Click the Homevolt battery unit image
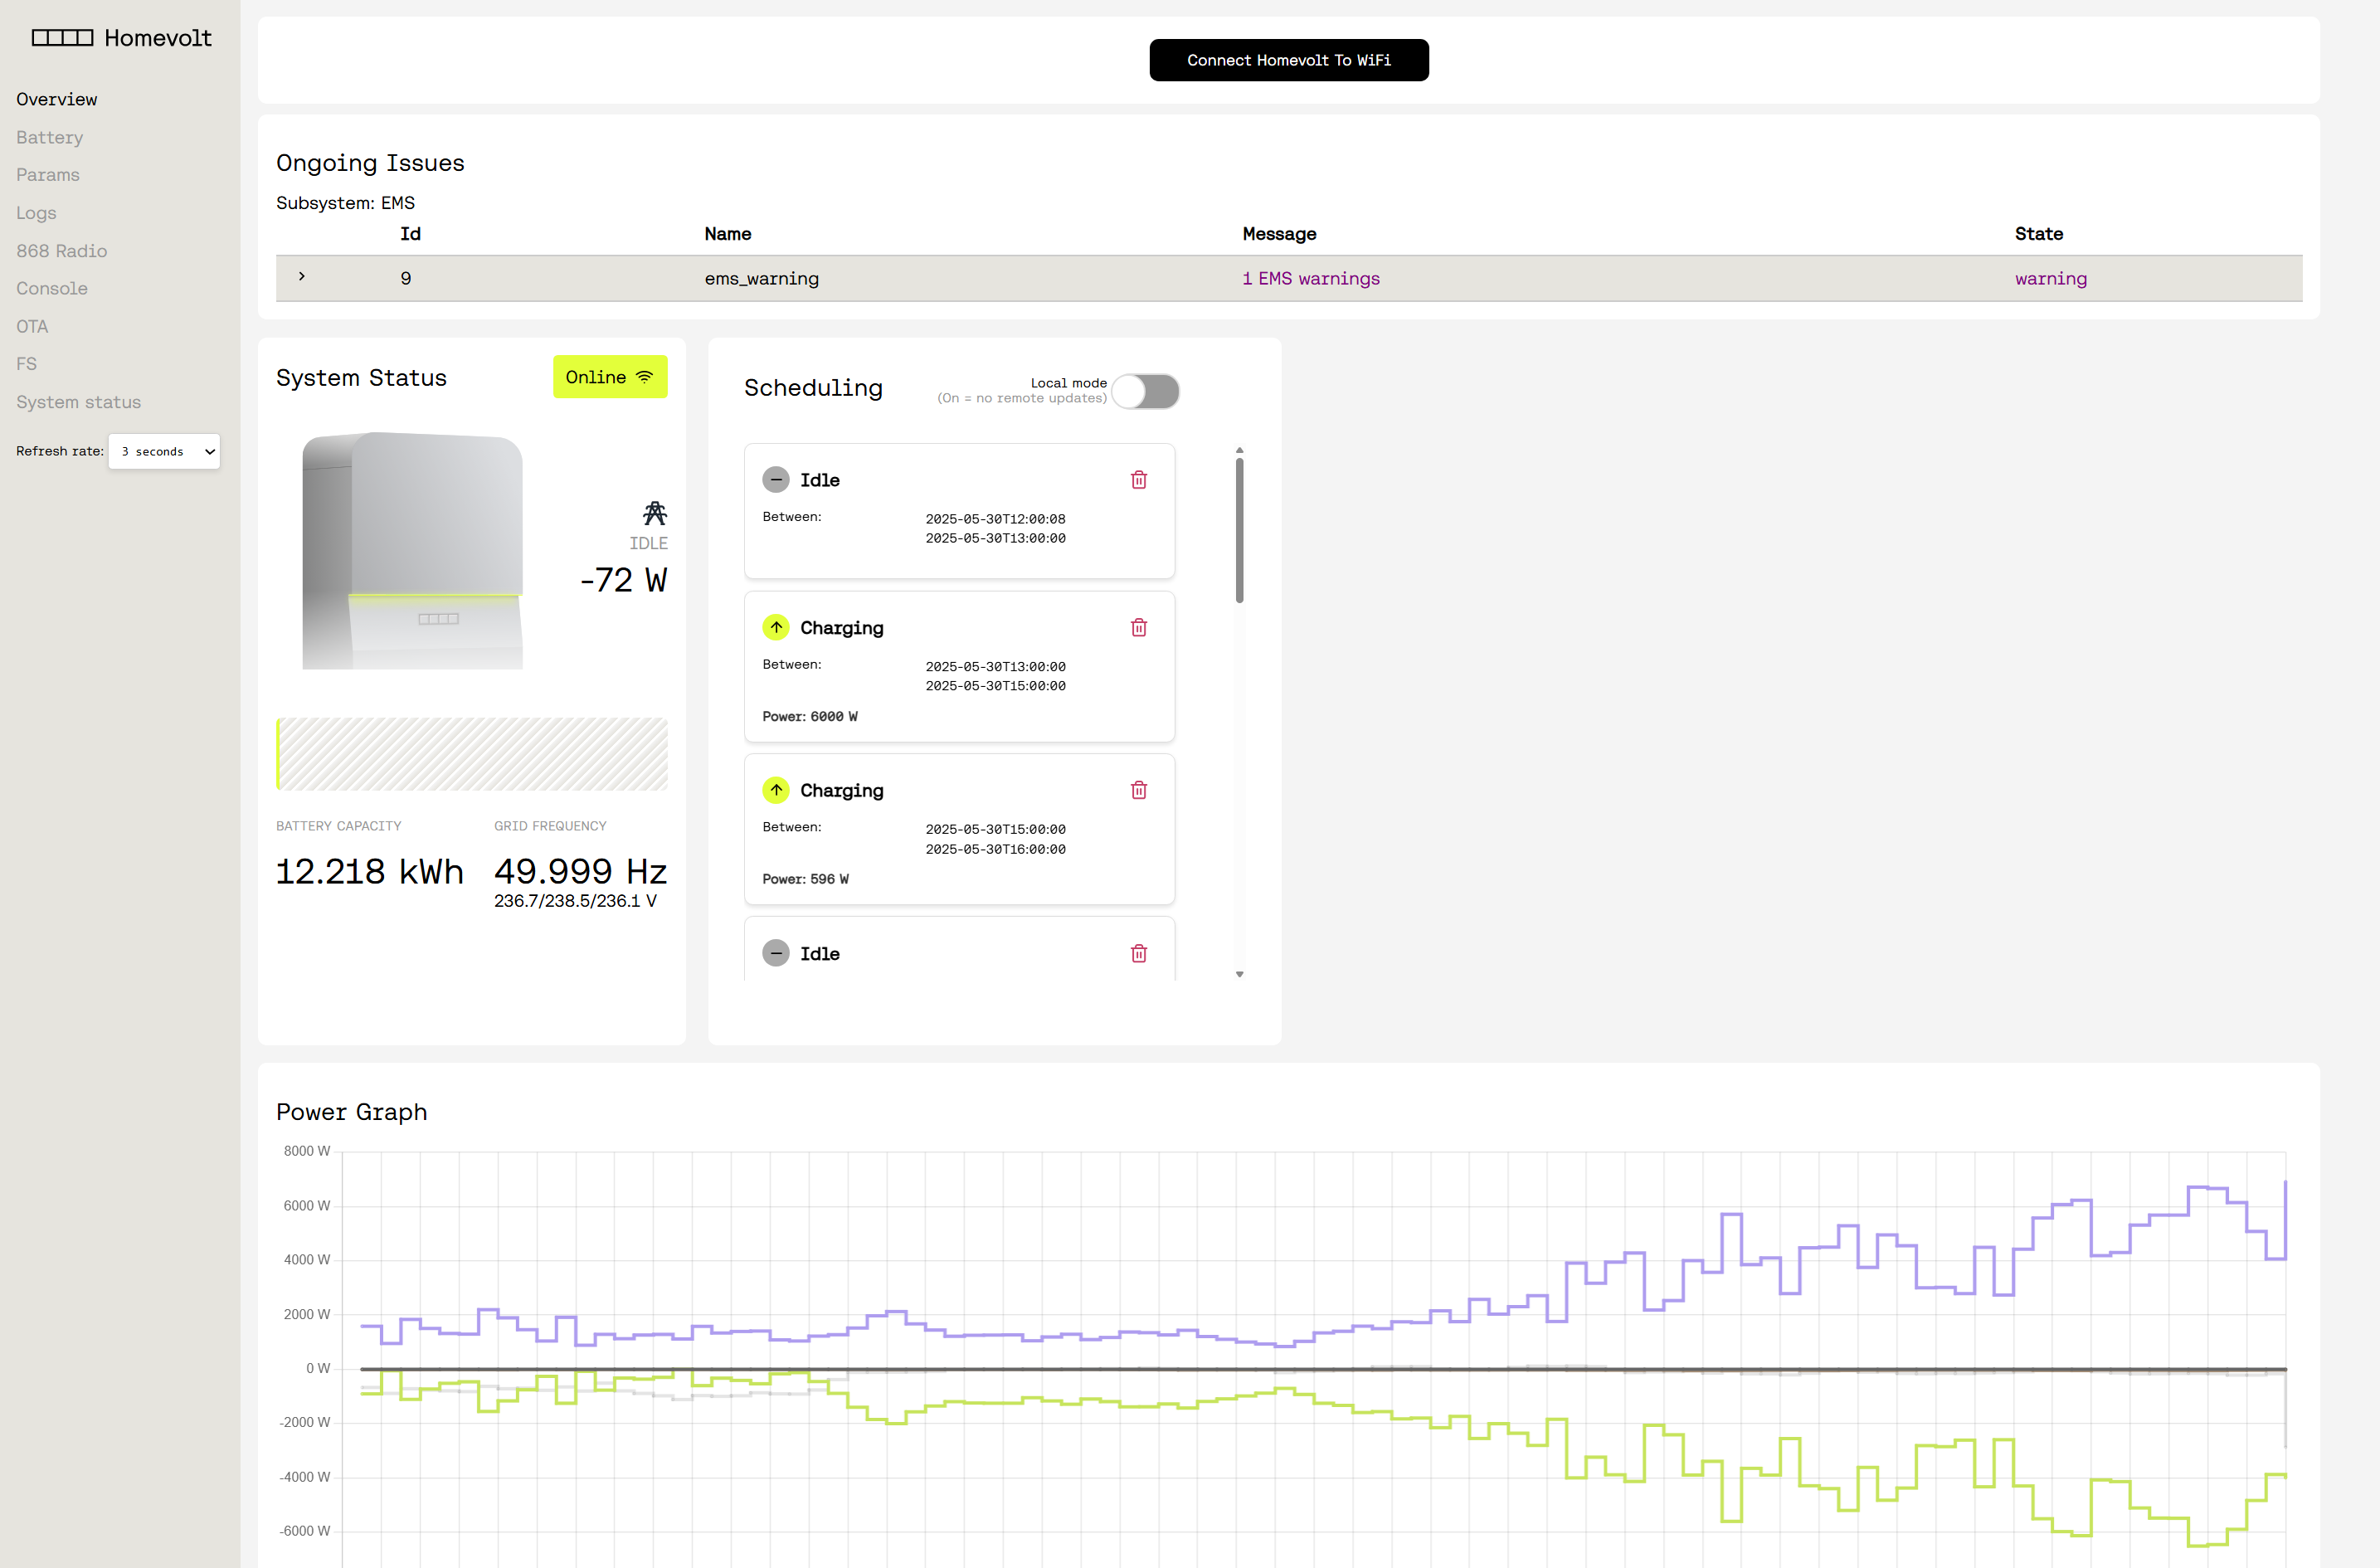Screen dimensions: 2380x1568 [x=413, y=551]
